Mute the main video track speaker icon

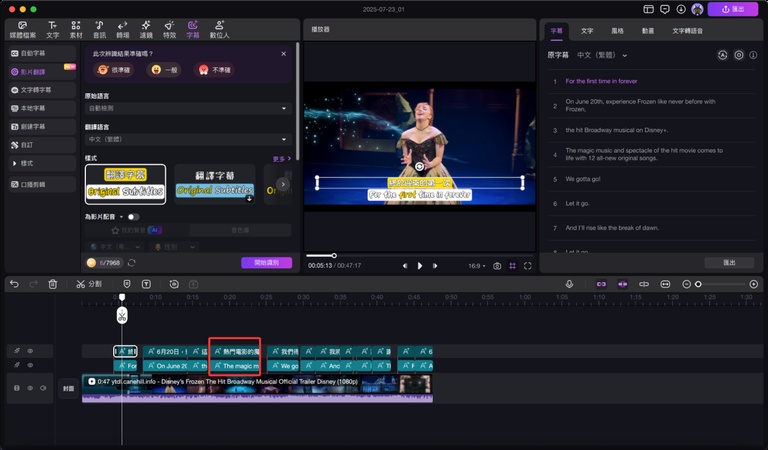click(x=43, y=388)
